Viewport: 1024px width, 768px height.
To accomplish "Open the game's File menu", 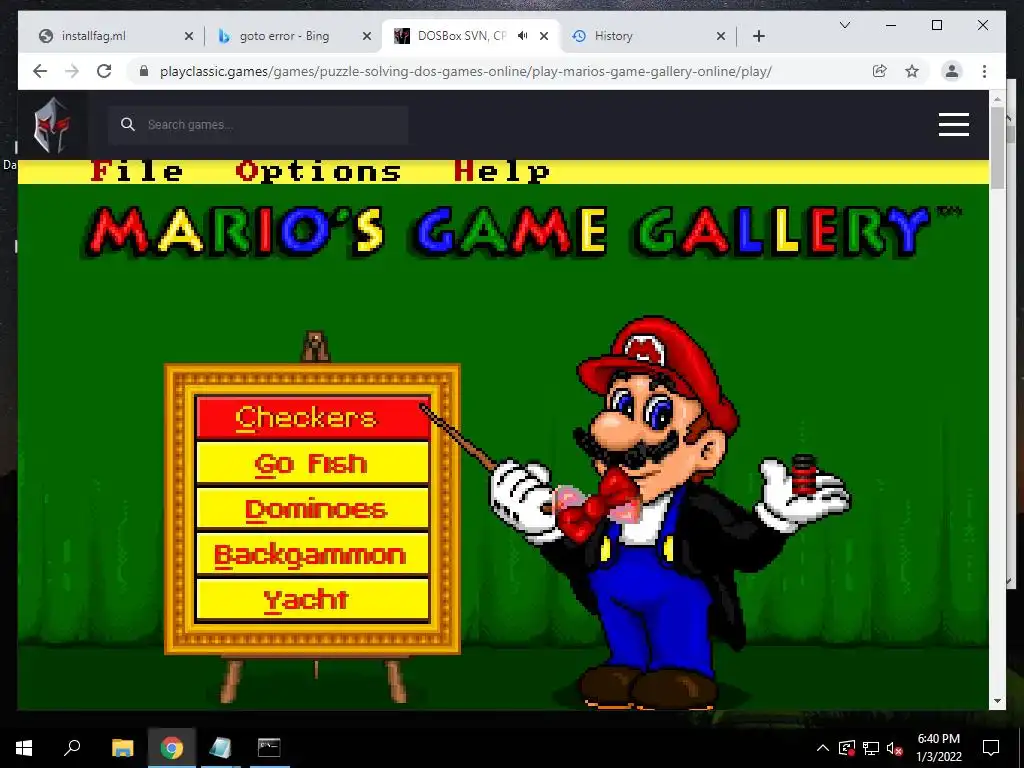I will [x=136, y=172].
